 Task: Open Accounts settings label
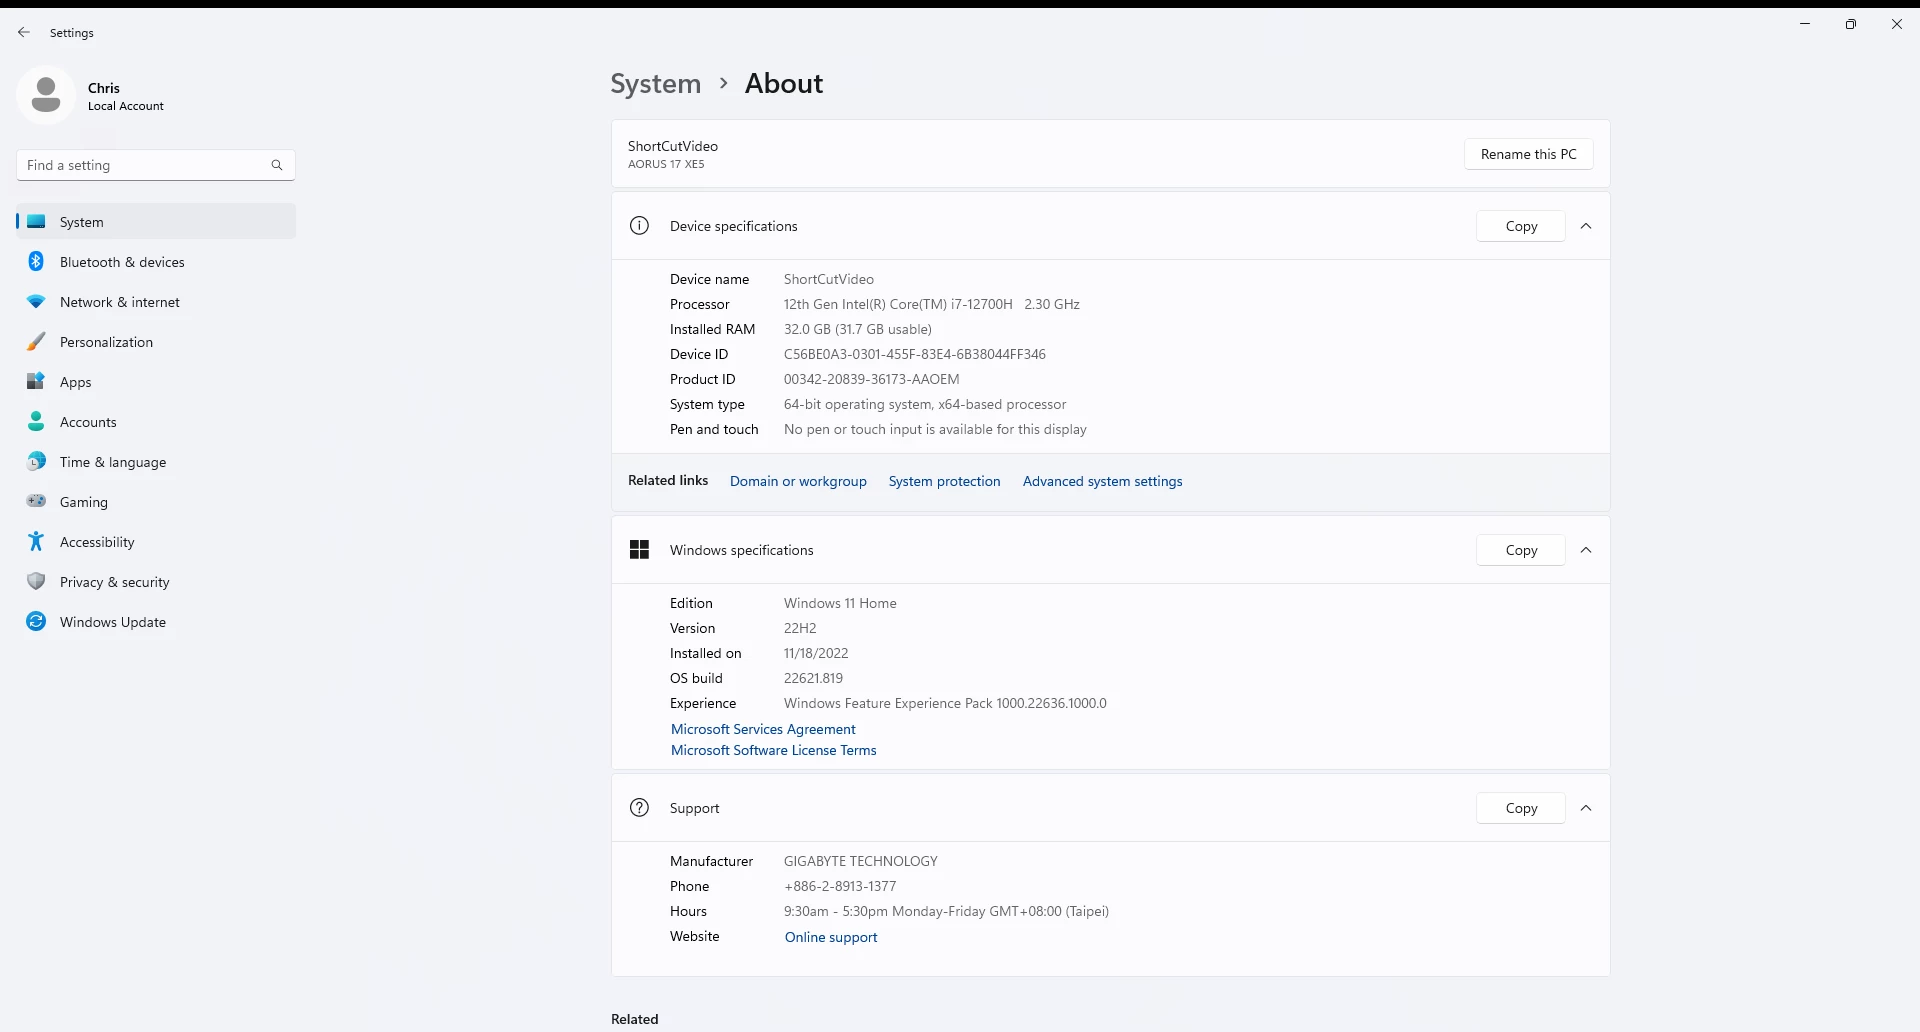point(88,422)
